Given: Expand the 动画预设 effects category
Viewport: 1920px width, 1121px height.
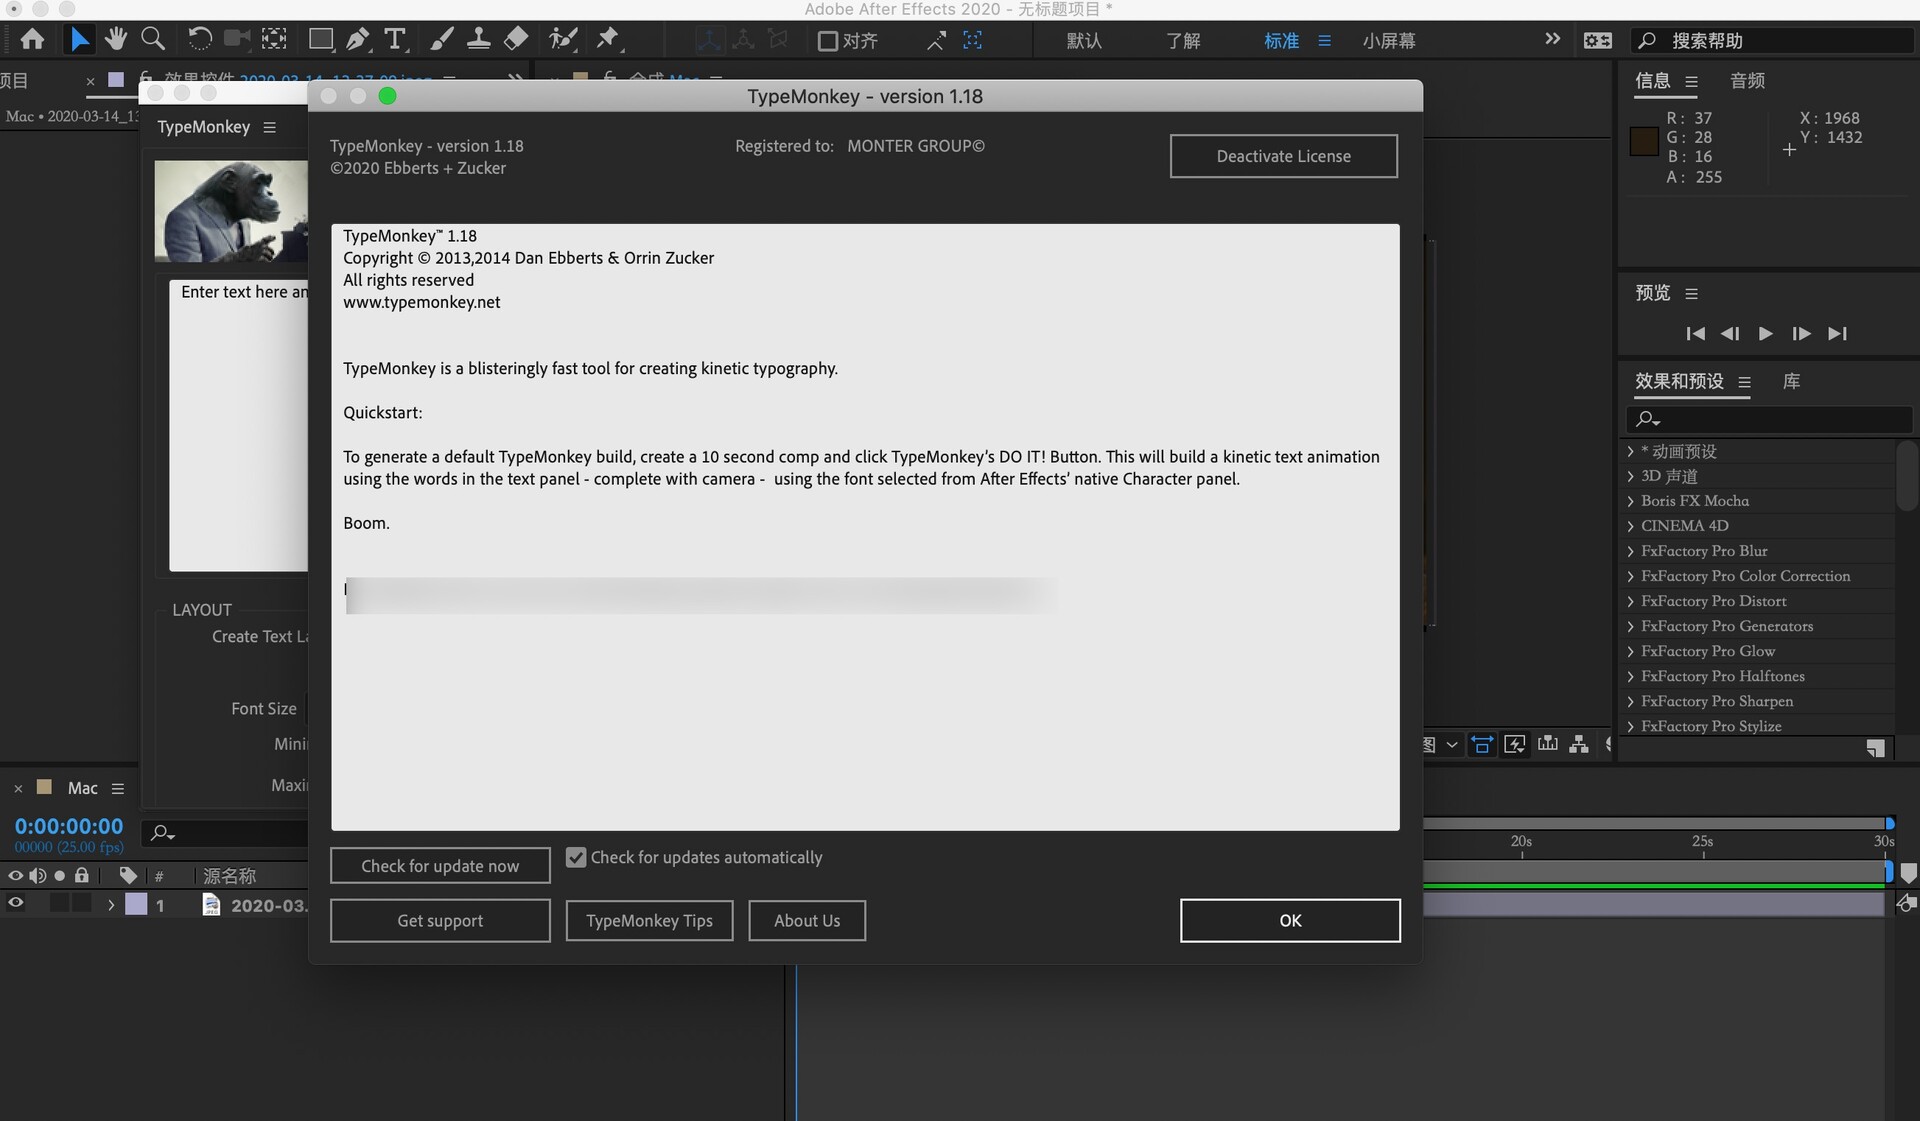Looking at the screenshot, I should (x=1630, y=451).
